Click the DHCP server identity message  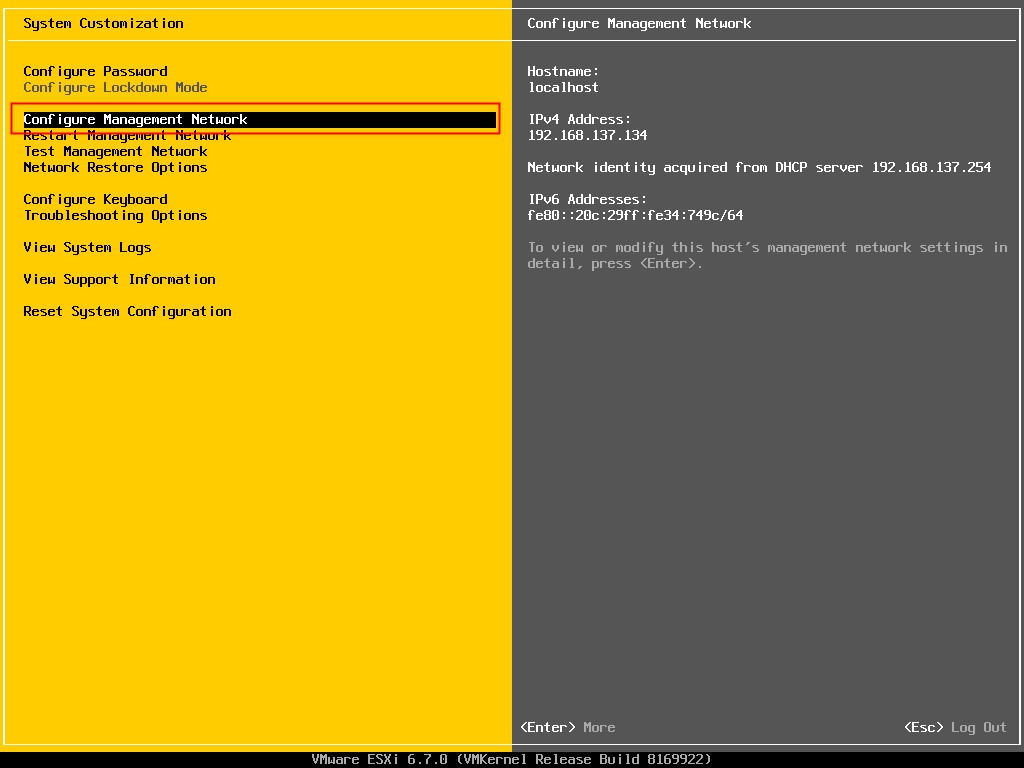click(x=757, y=167)
